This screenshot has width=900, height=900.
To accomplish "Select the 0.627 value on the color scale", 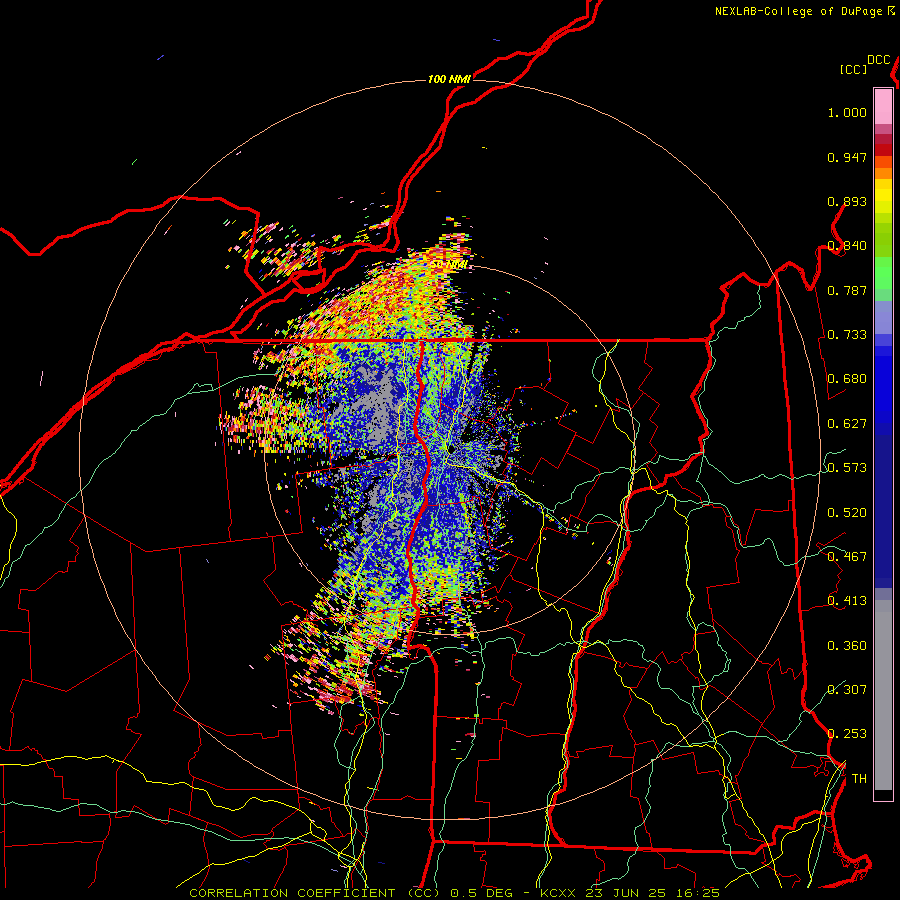I will 847,424.
